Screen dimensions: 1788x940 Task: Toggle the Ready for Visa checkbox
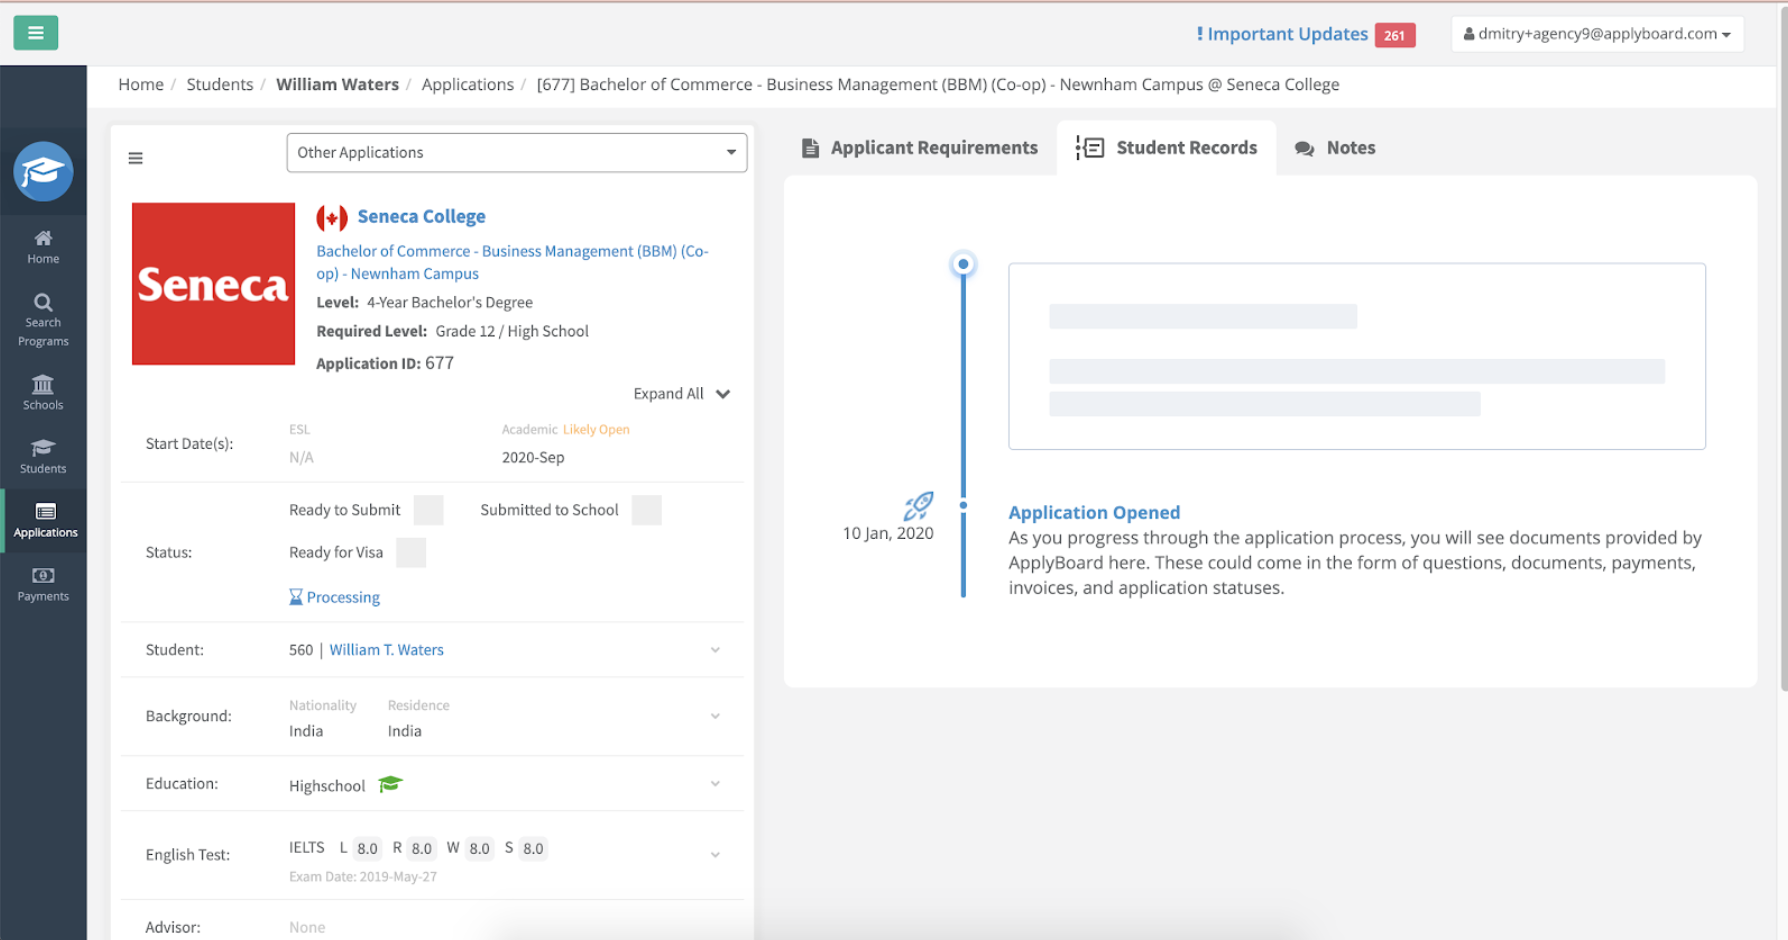pos(411,553)
